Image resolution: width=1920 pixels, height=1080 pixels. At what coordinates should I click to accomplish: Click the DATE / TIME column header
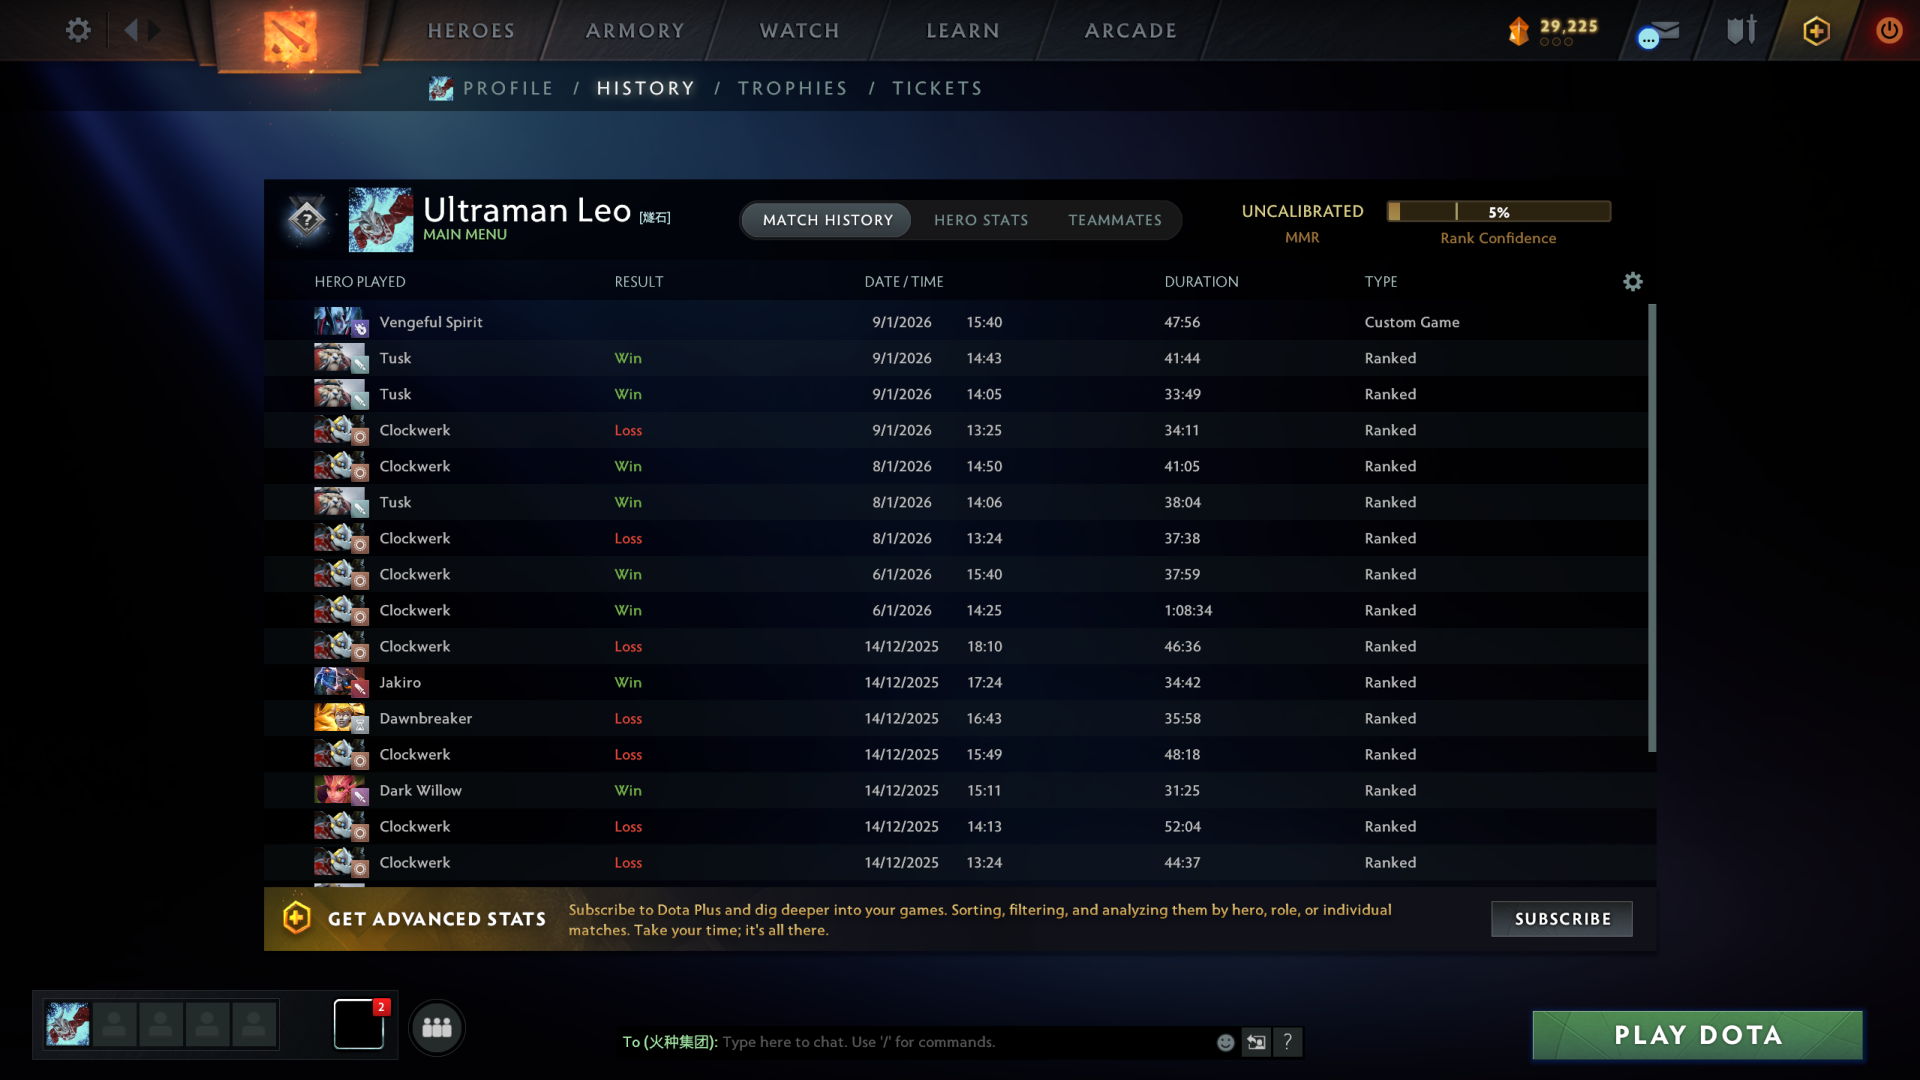coord(904,282)
